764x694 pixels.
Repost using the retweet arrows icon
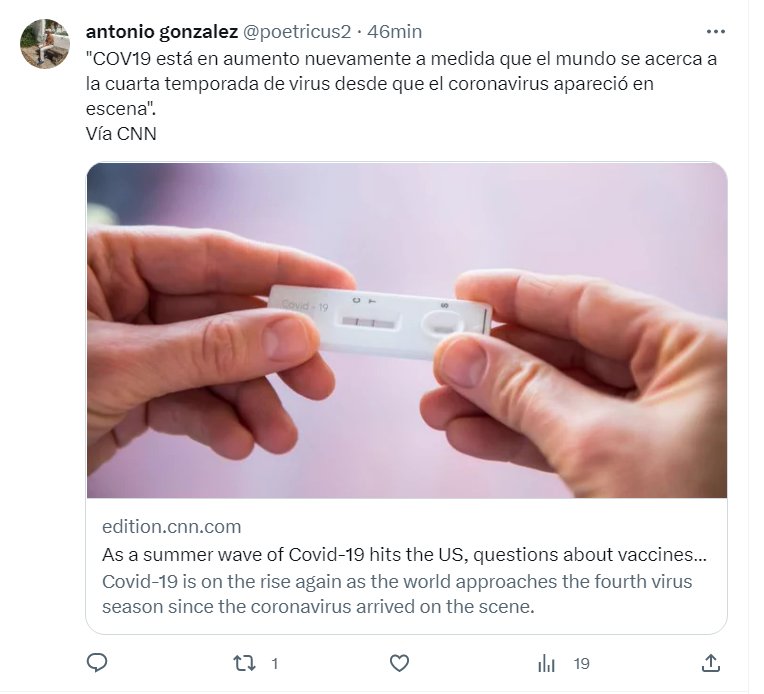coord(244,663)
